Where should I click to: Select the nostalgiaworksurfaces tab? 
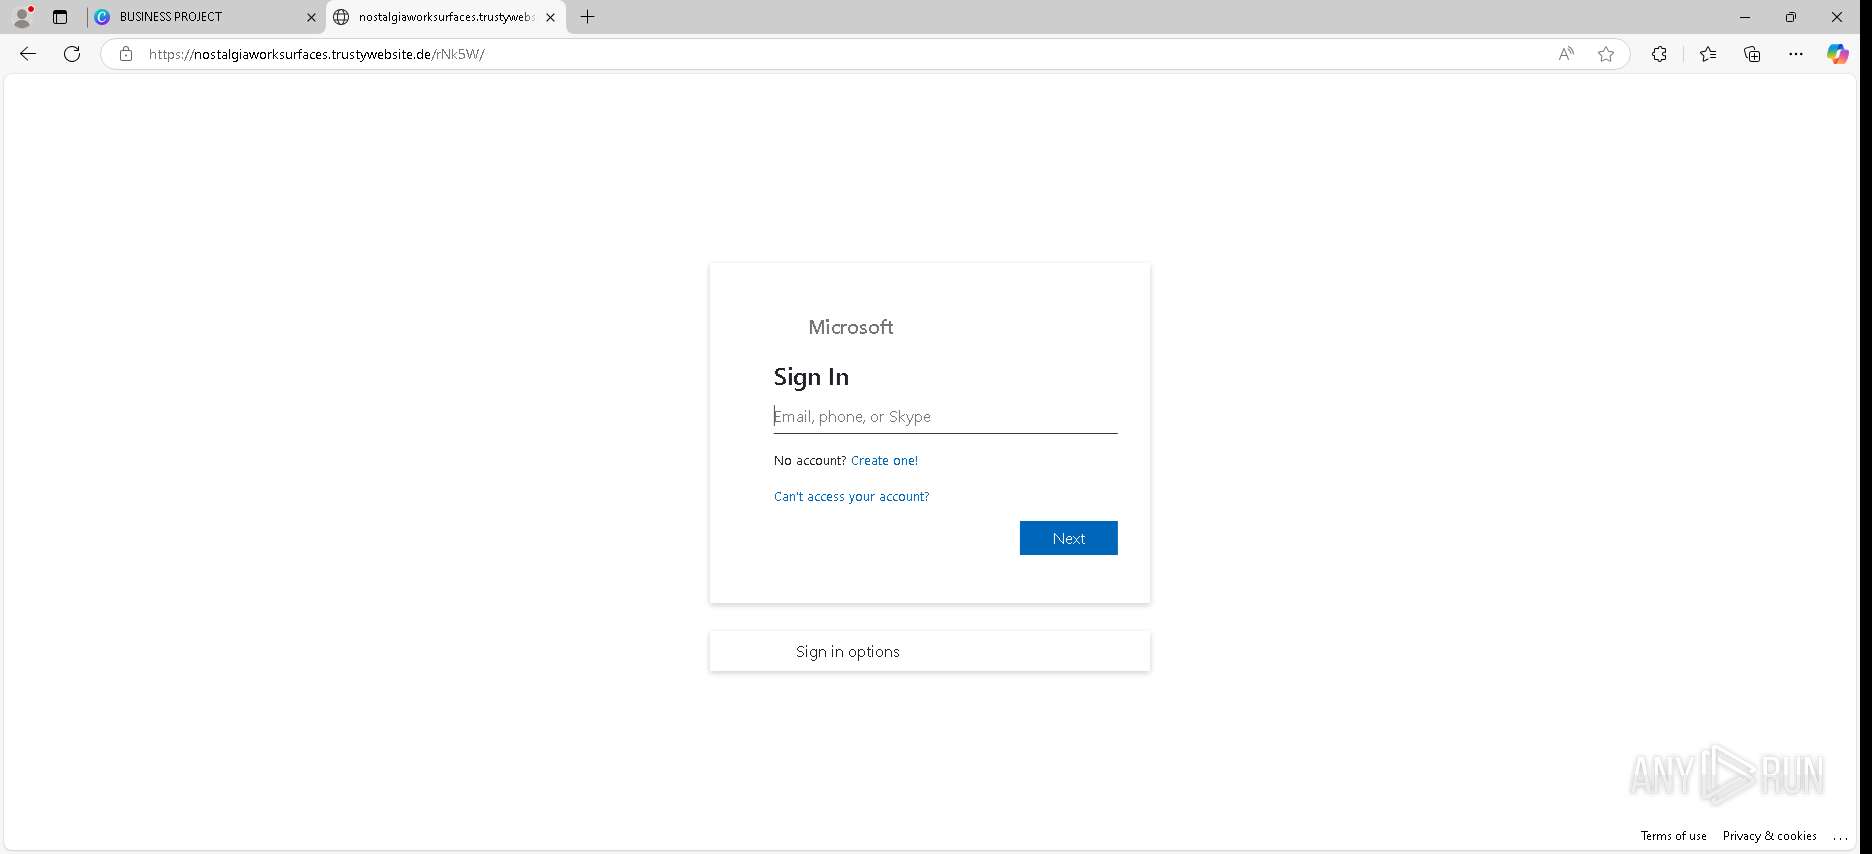point(446,17)
